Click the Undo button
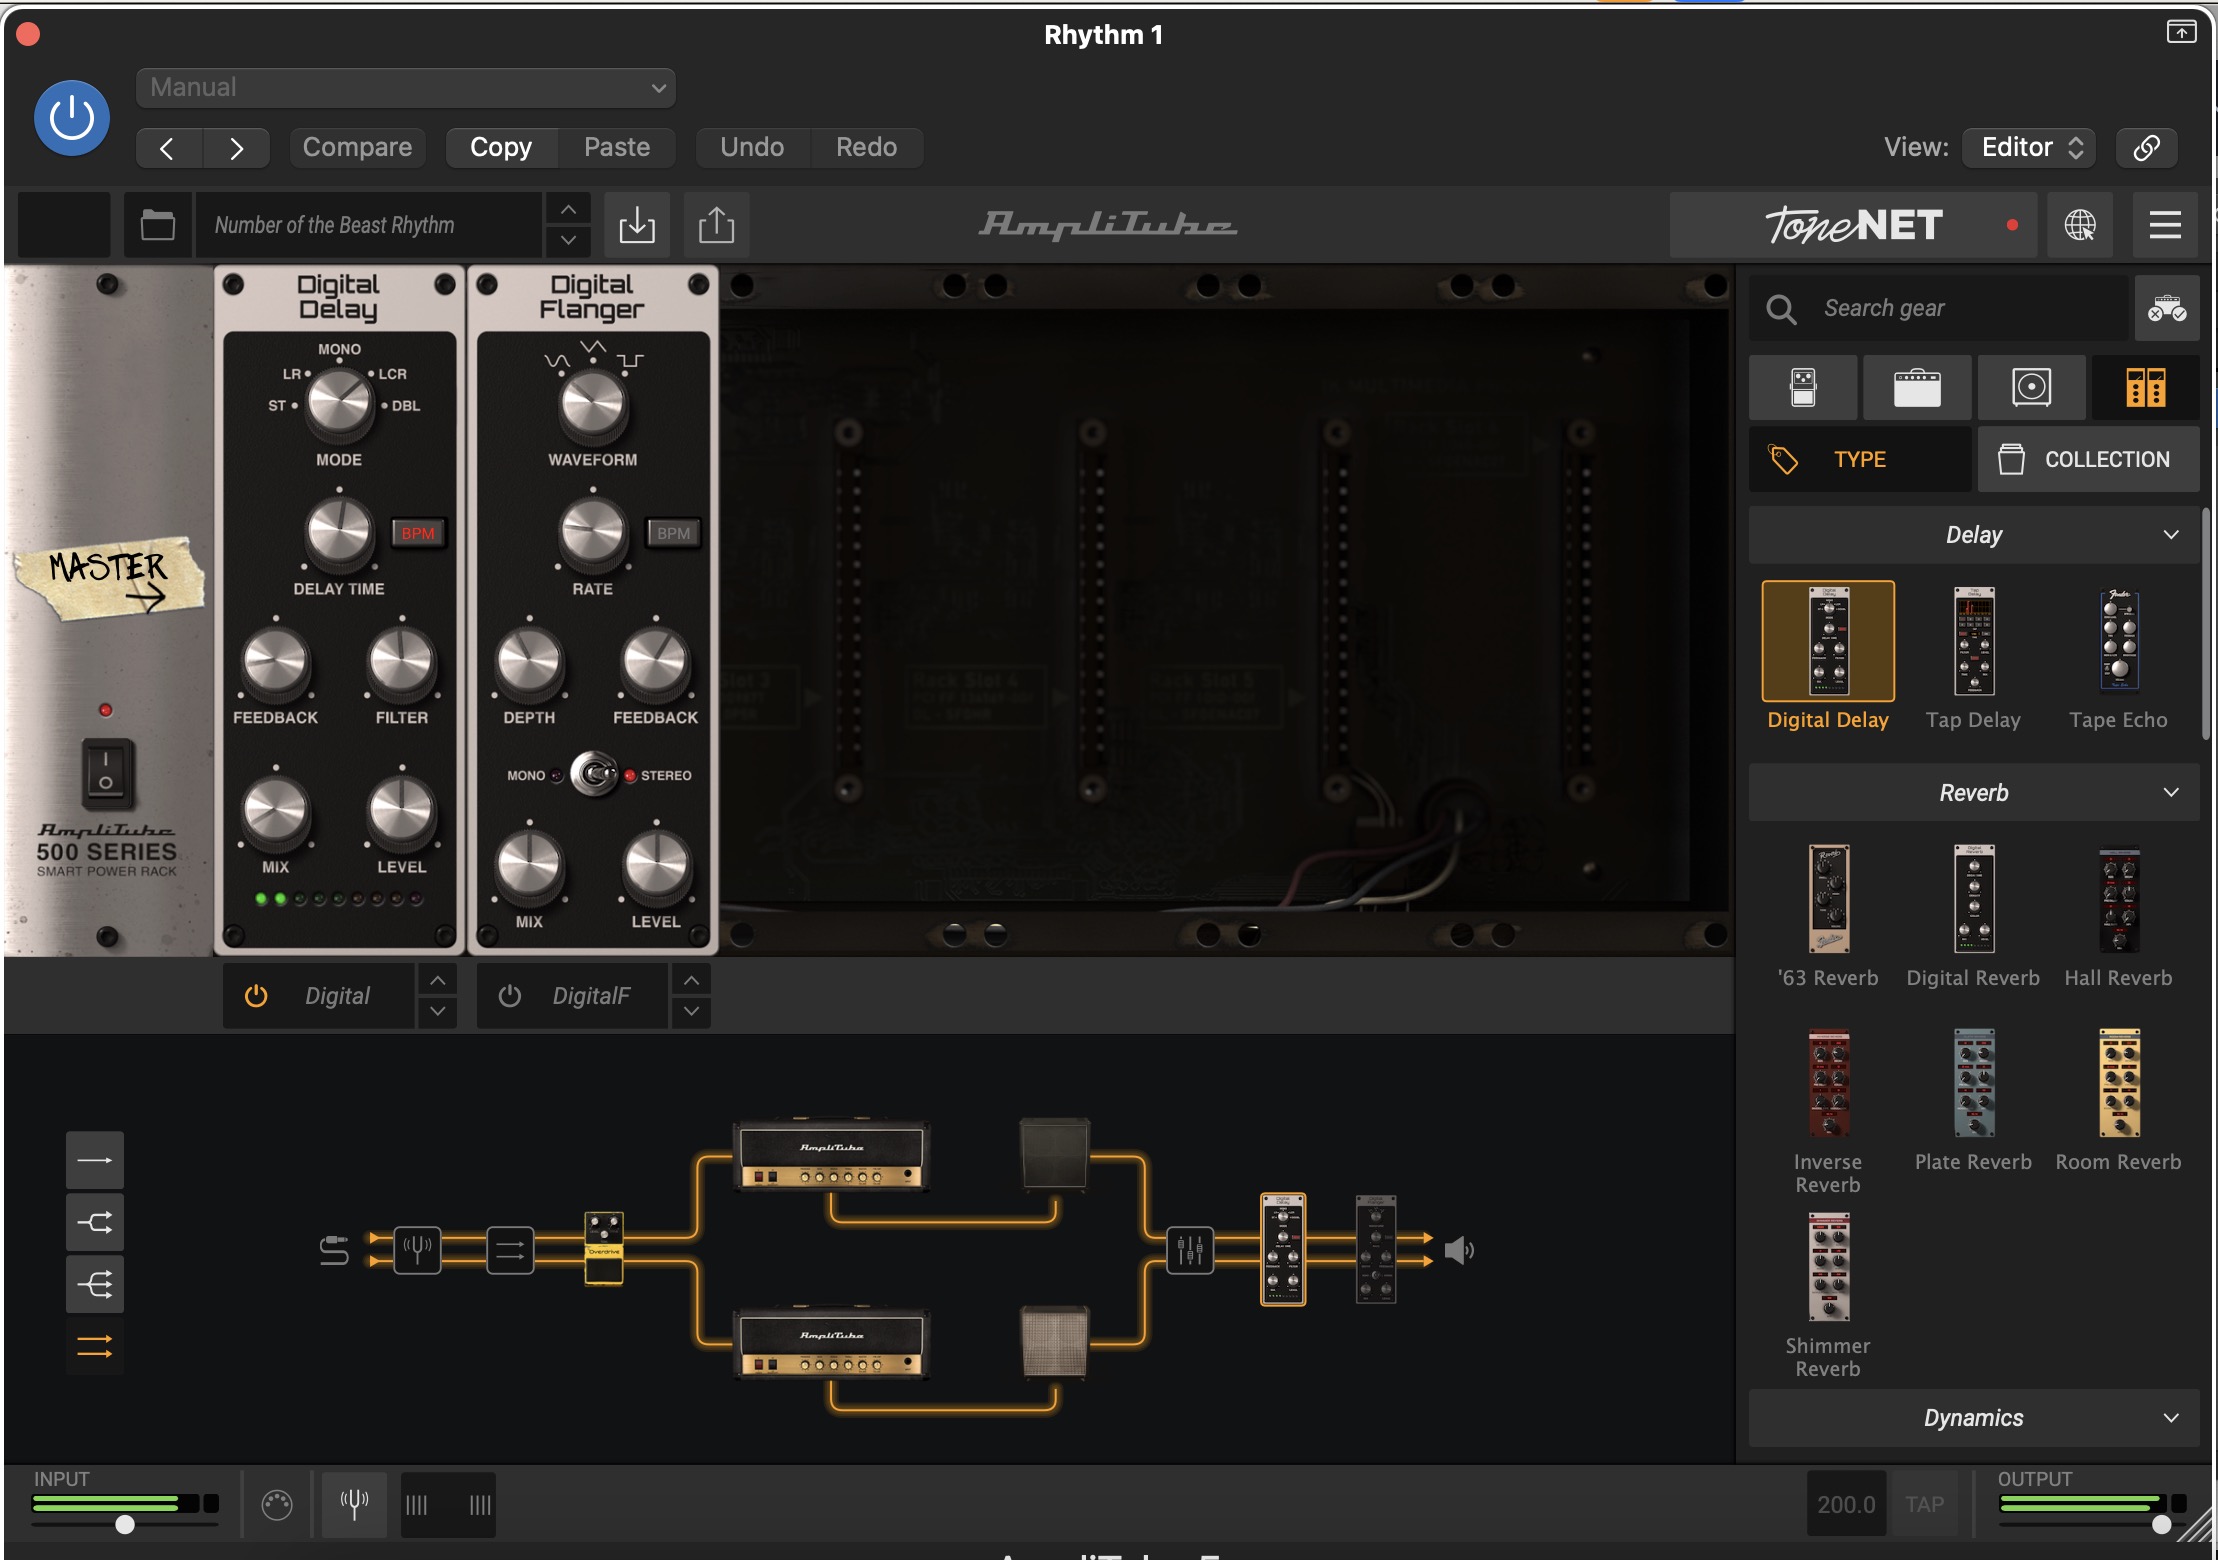Viewport: 2218px width, 1560px height. (752, 147)
